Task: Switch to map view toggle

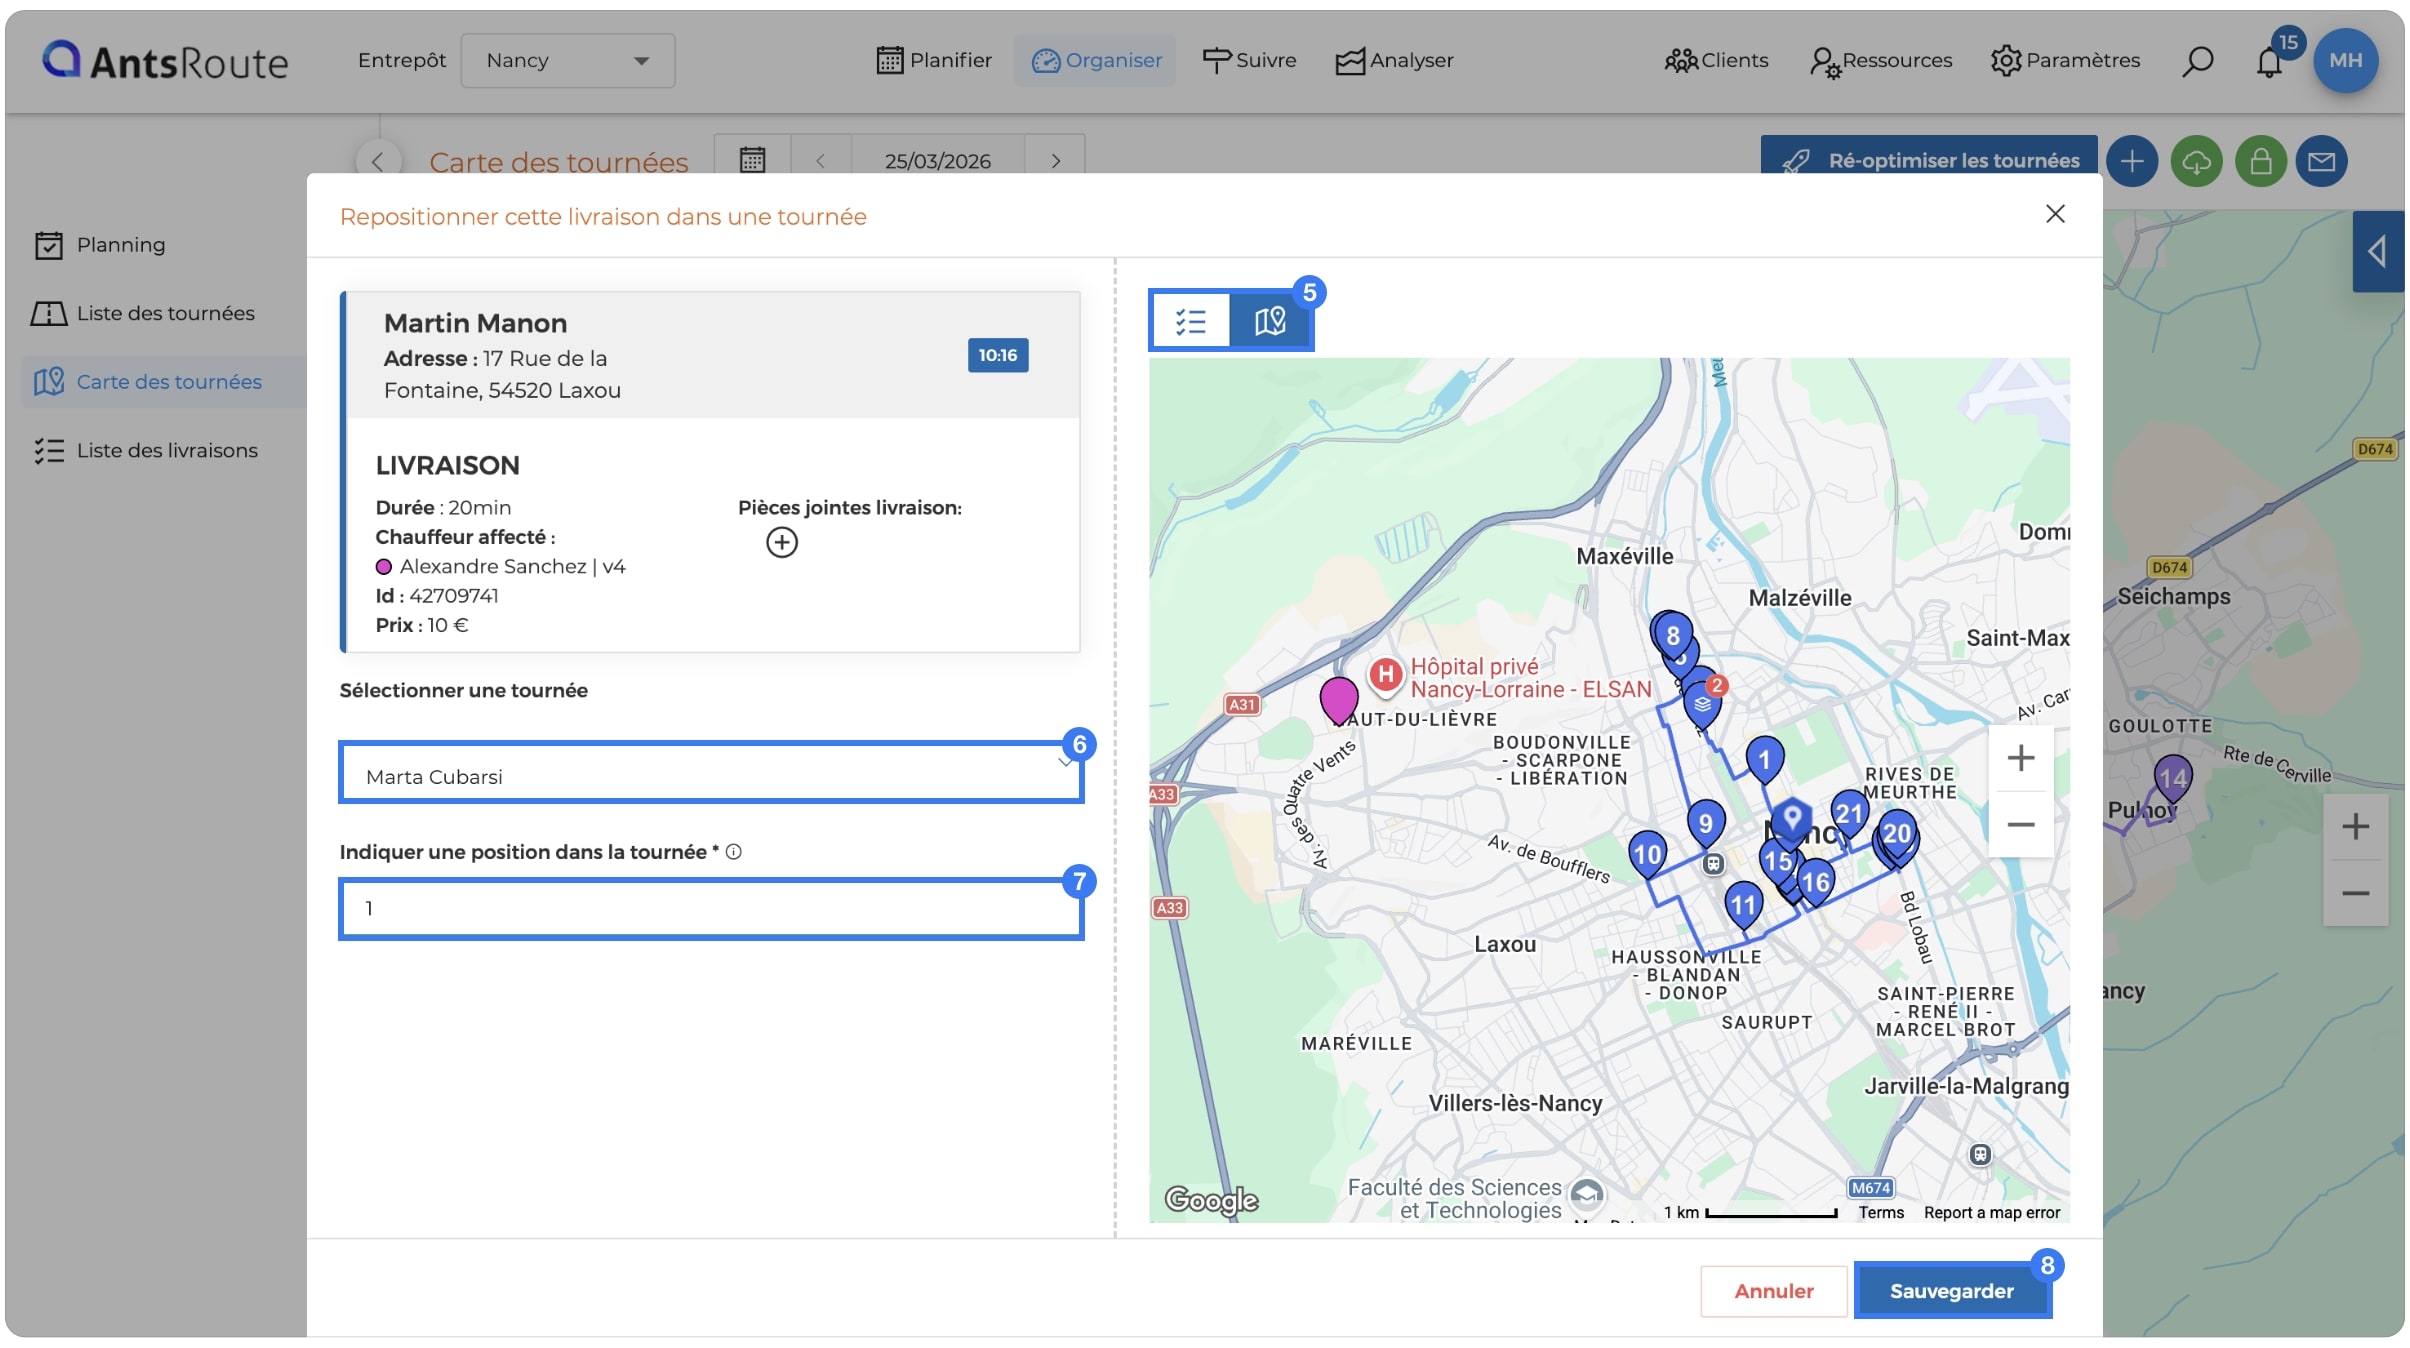Action: click(x=1270, y=321)
